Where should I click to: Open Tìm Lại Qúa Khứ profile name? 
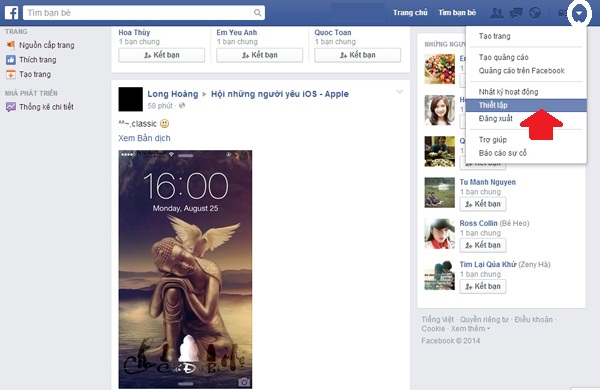coord(488,264)
